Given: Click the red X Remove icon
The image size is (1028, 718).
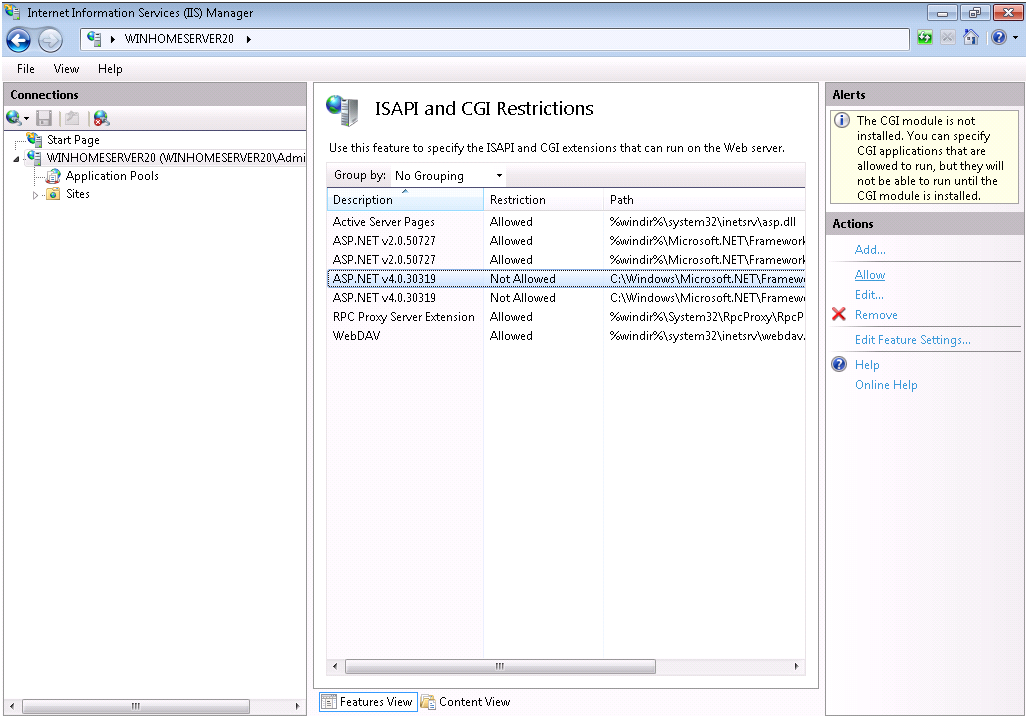Looking at the screenshot, I should point(839,315).
